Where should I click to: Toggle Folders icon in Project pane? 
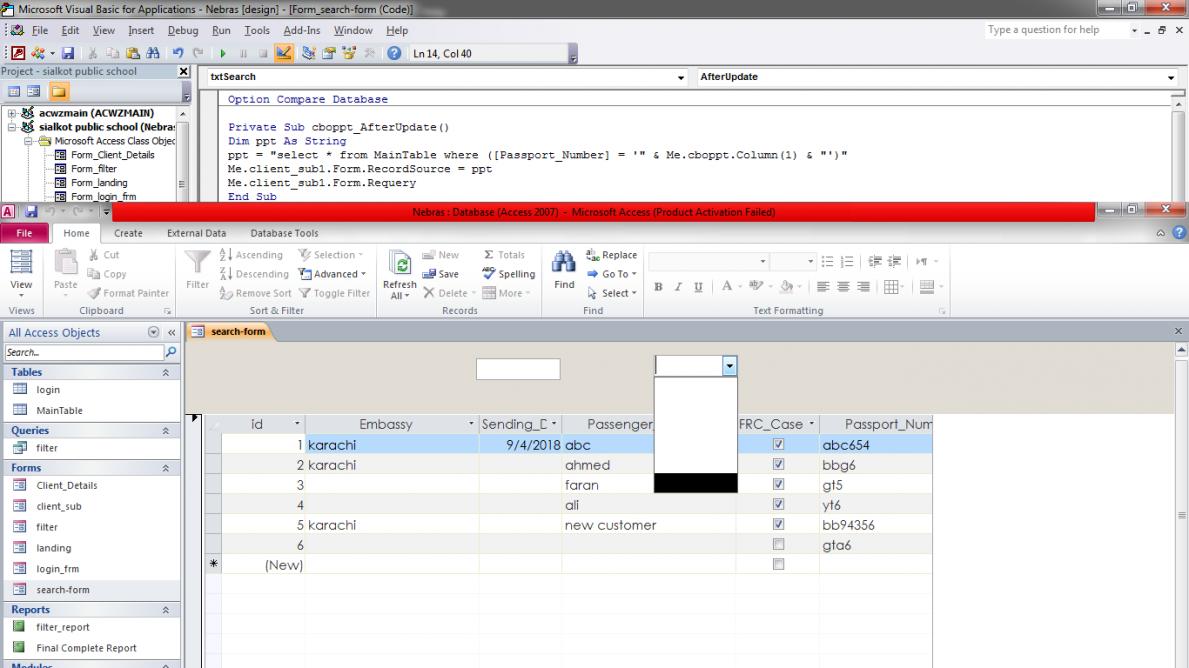58,92
